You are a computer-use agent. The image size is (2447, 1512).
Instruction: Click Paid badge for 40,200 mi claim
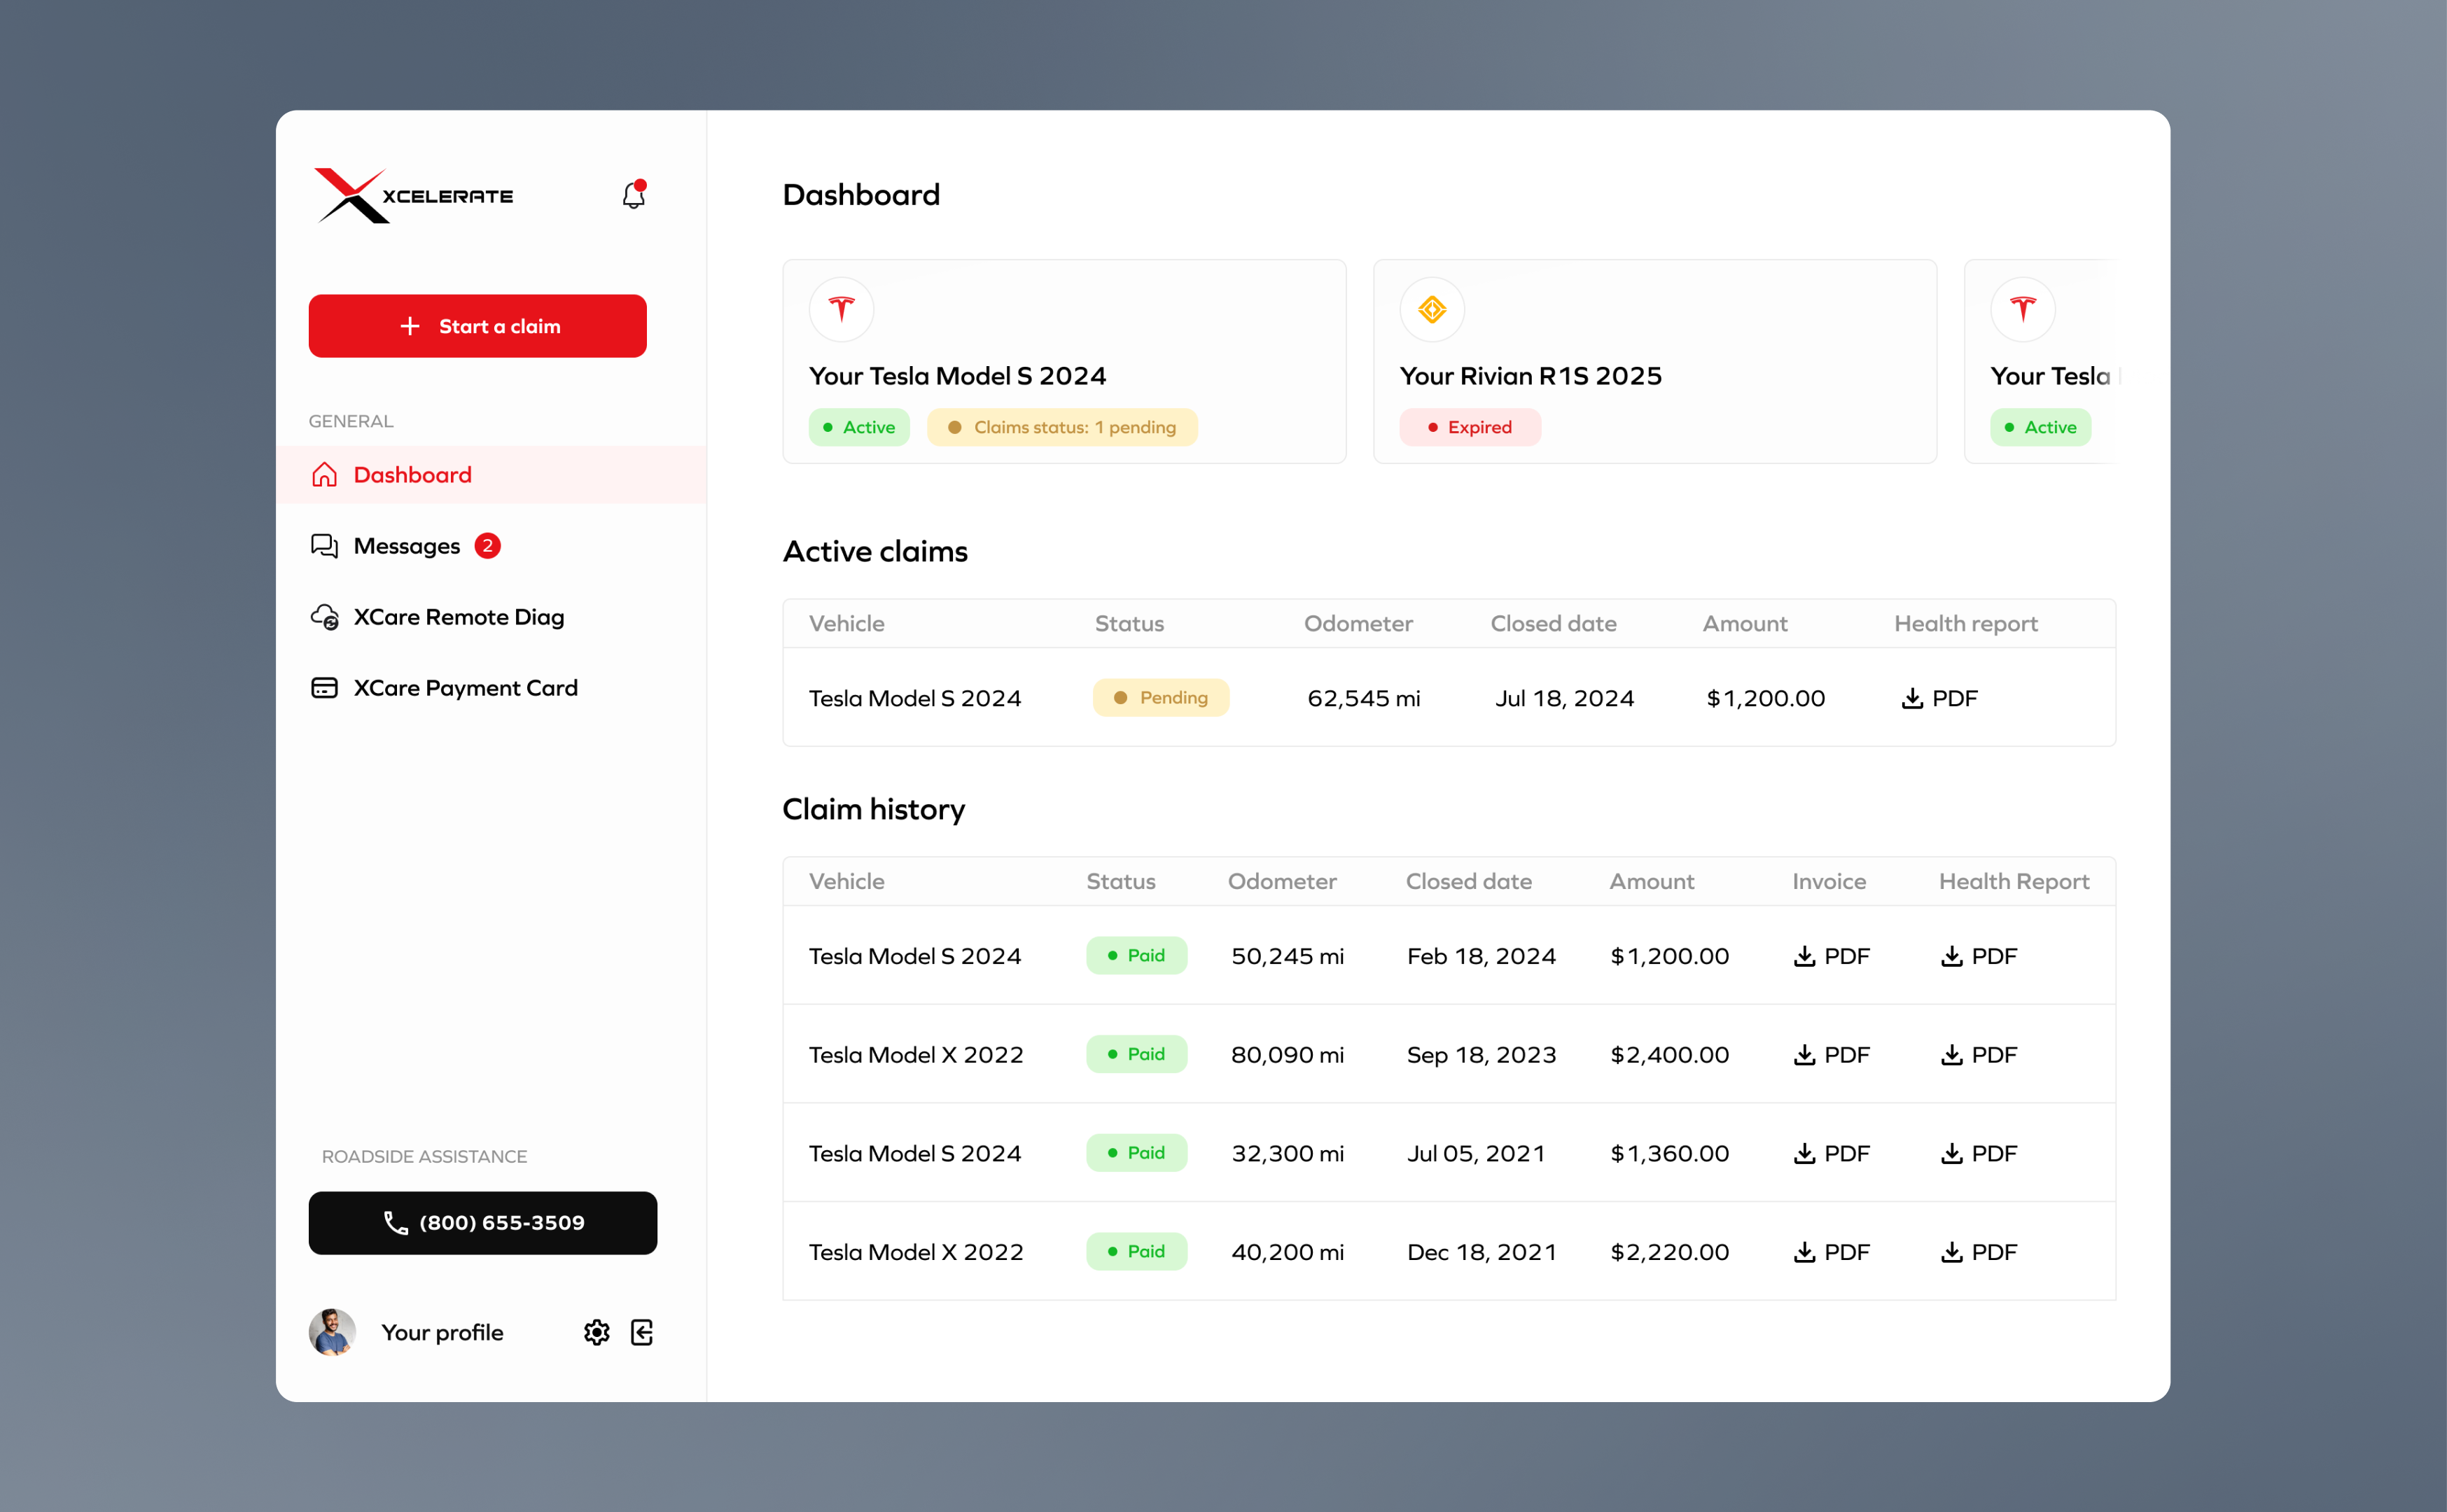tap(1137, 1252)
